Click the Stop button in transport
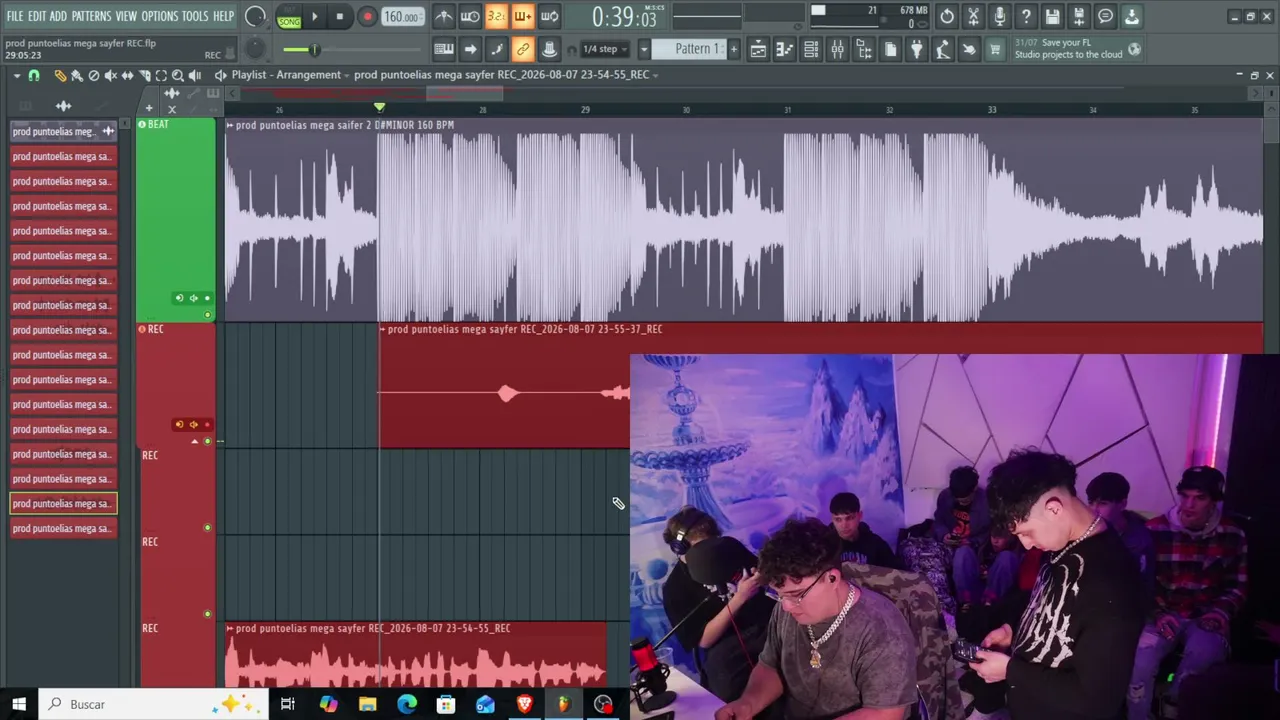Screen dimensions: 1280x720 [340, 17]
